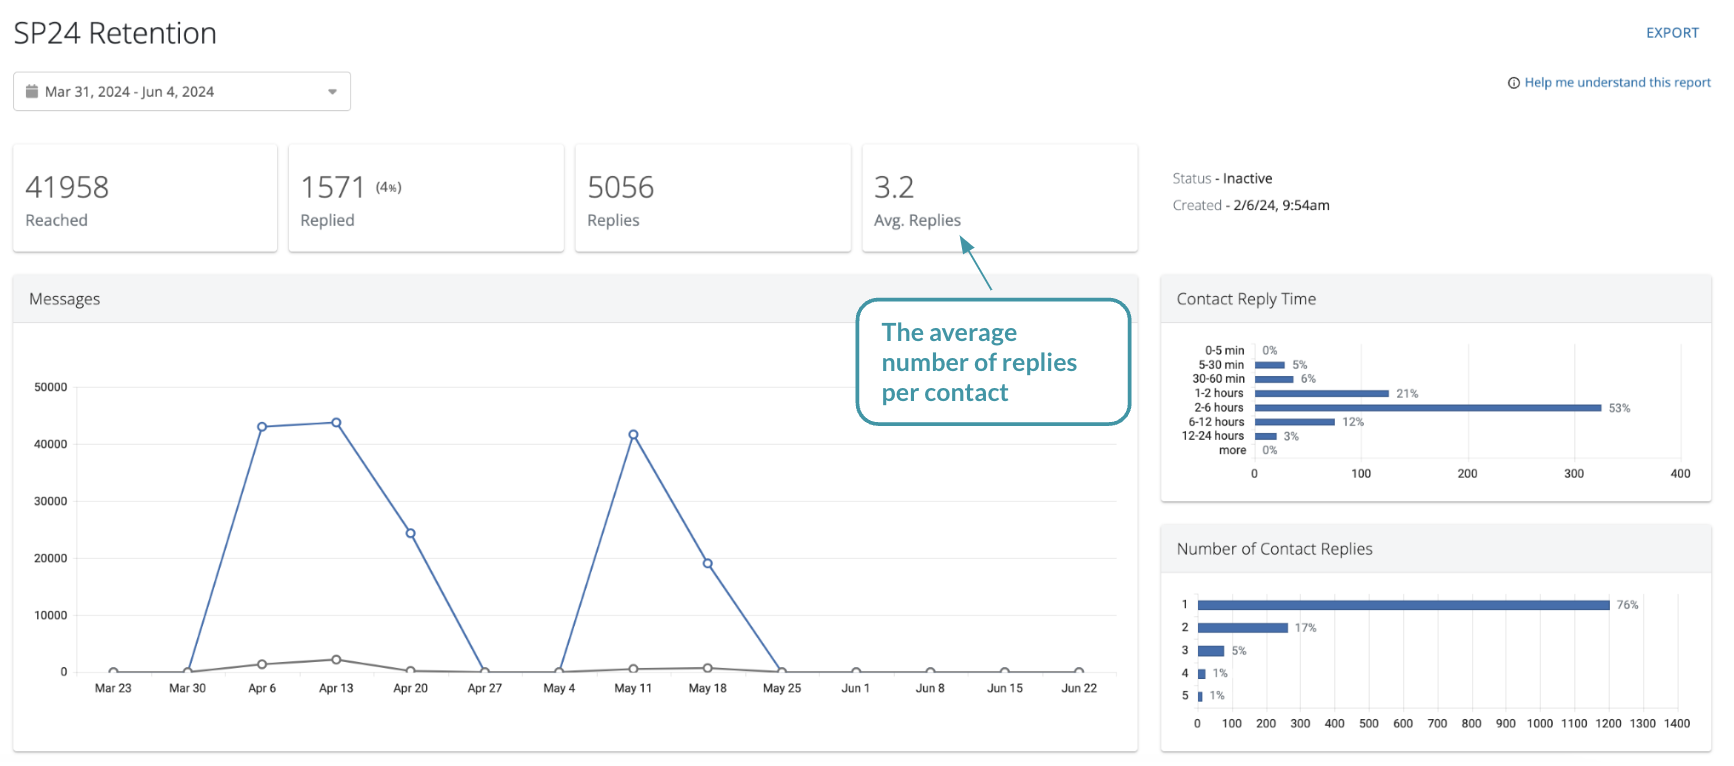Click the 2-6 hours 53% bar

point(1427,408)
